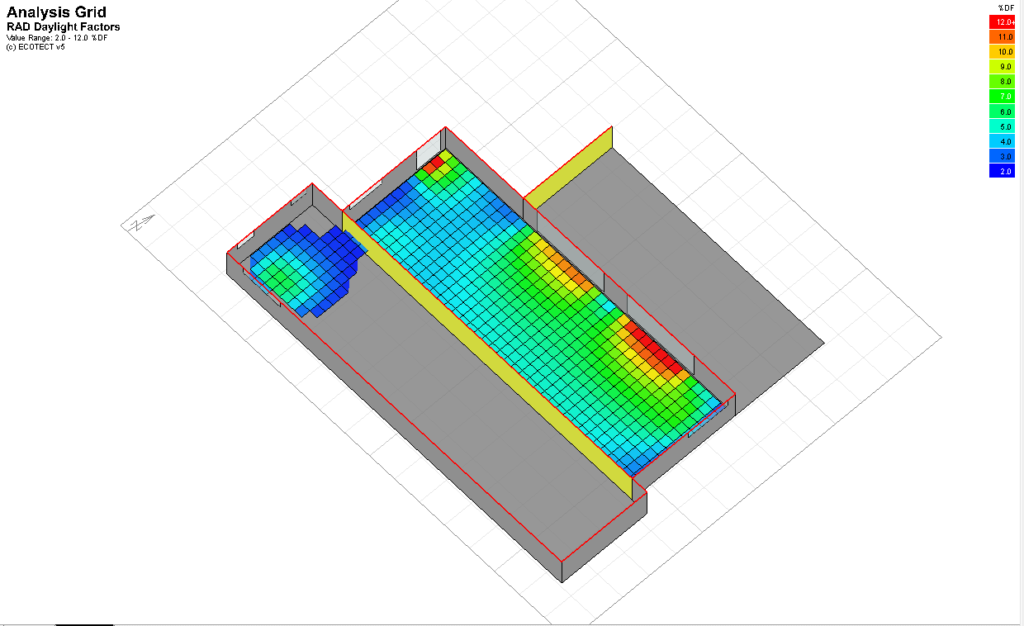Screen dimensions: 1024x626
Task: Select the dark blue 2.0 legend swatch
Action: [1002, 171]
